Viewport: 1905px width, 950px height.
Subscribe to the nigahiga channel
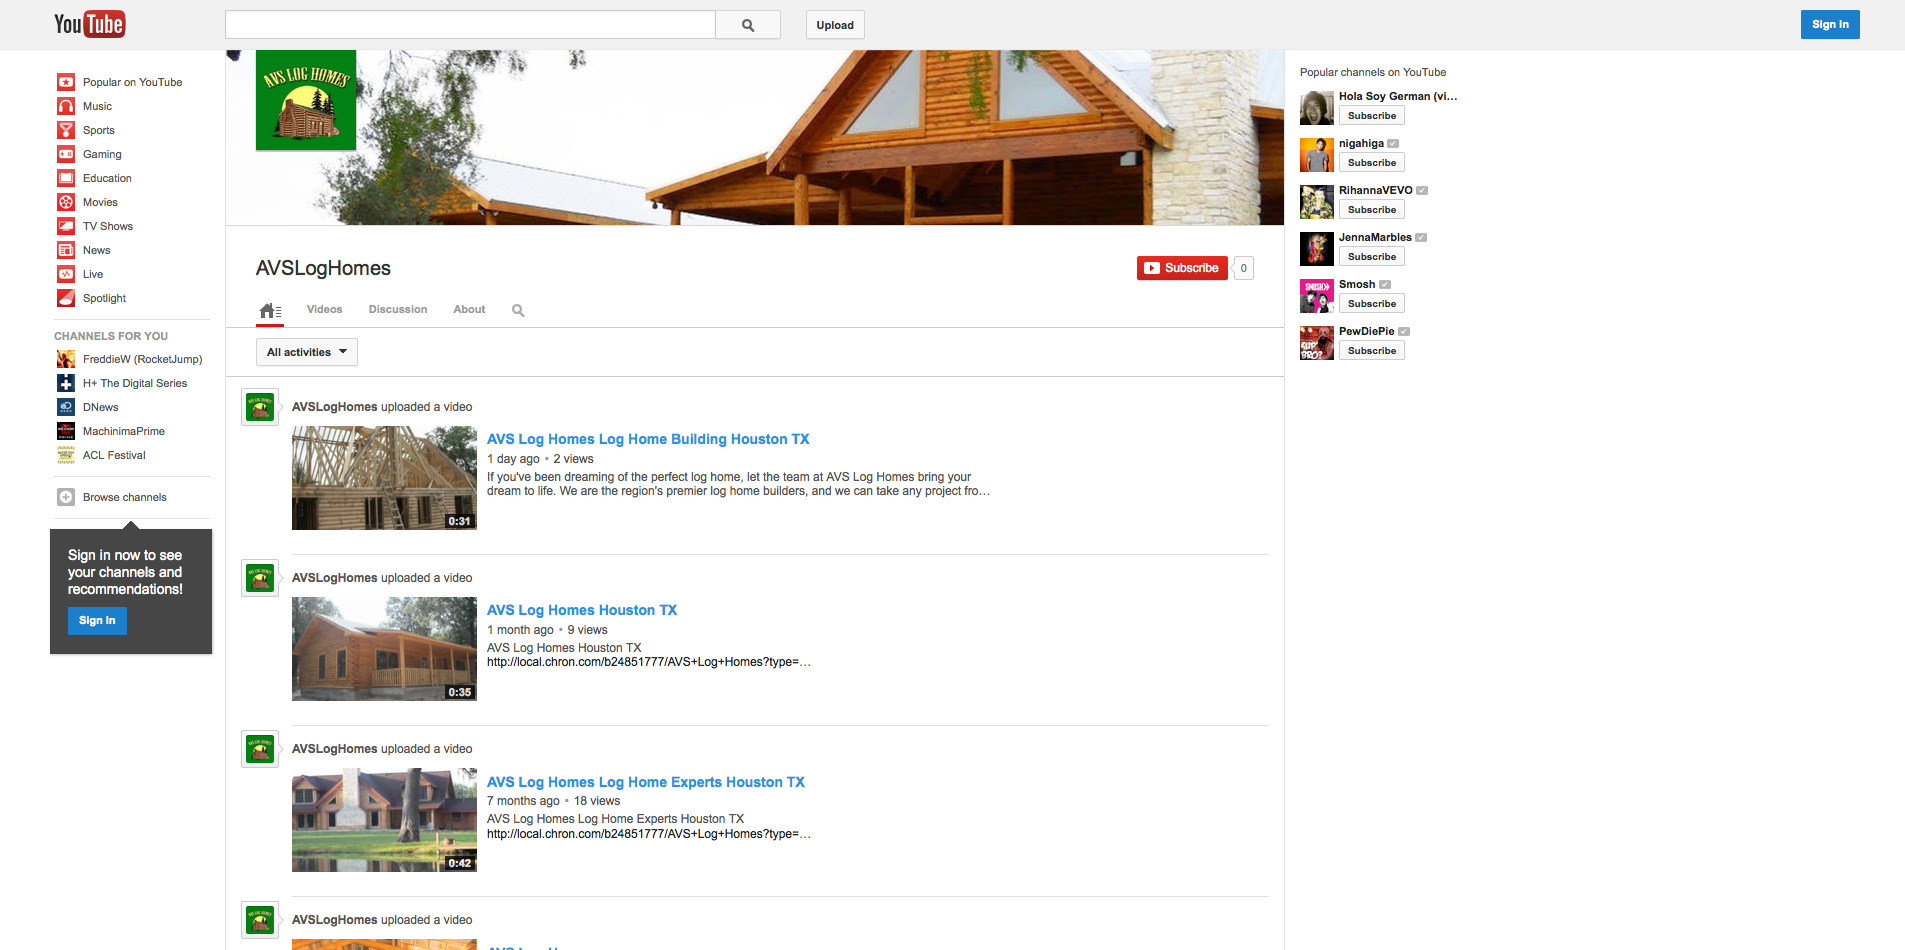click(1371, 163)
